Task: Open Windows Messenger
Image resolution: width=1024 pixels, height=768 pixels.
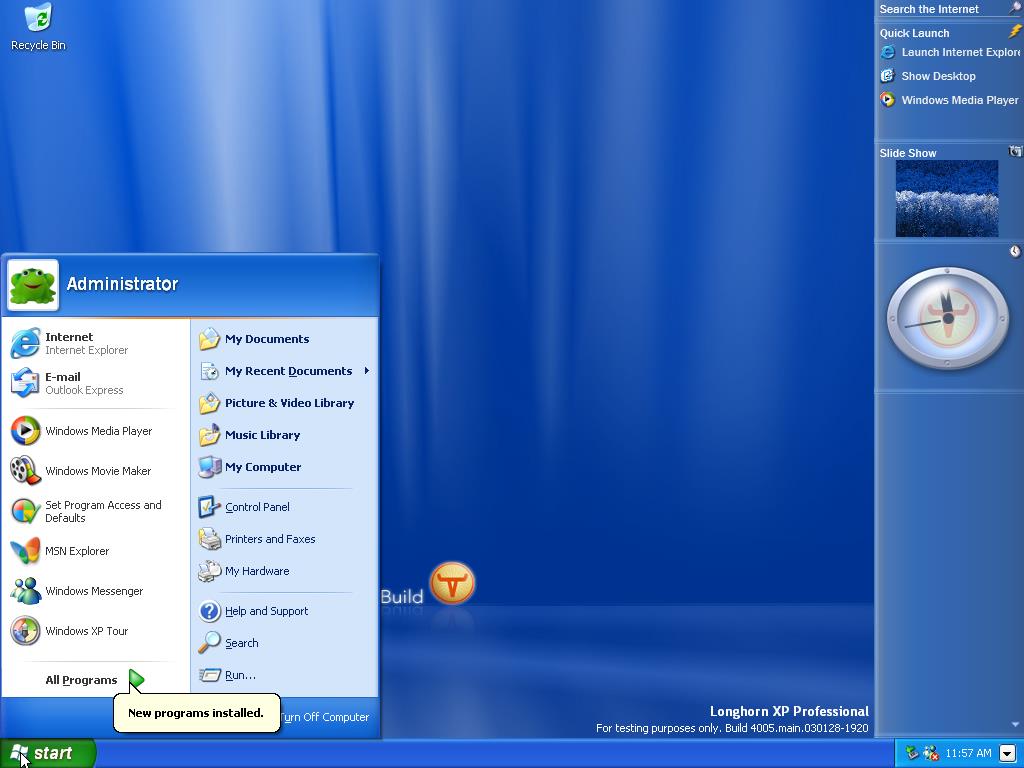Action: tap(95, 591)
